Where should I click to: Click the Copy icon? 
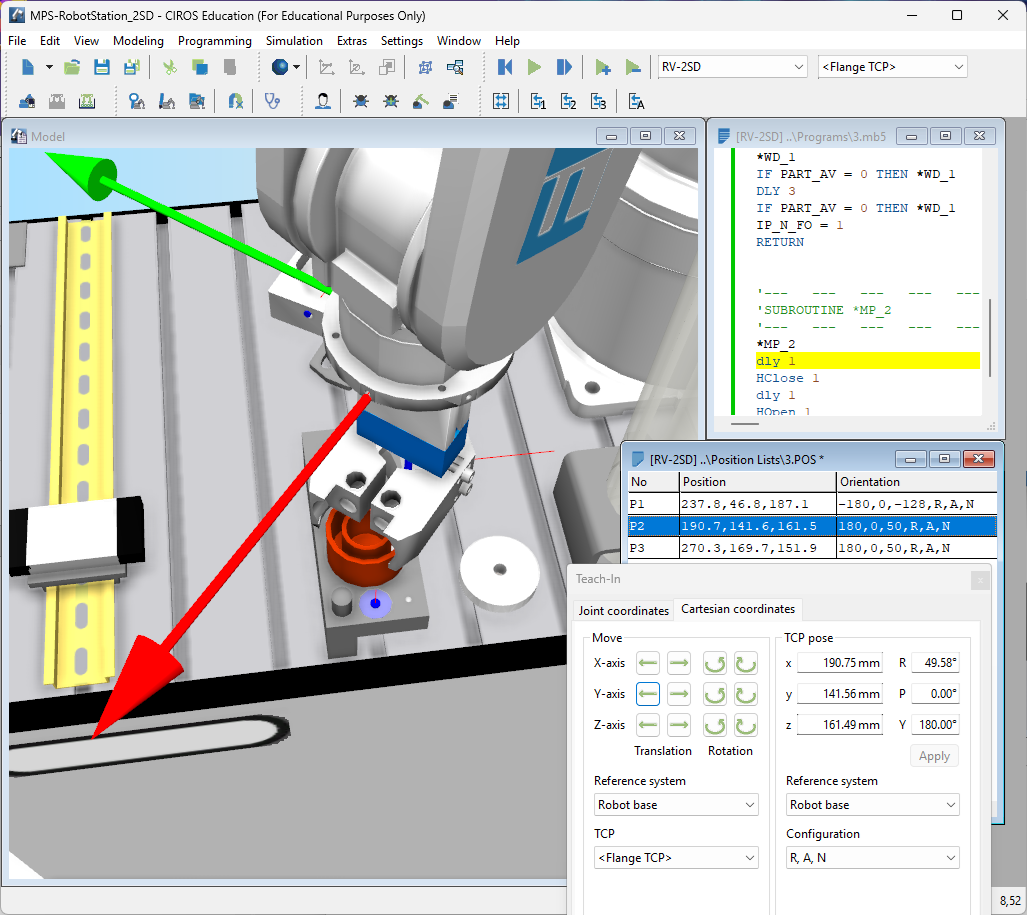200,67
